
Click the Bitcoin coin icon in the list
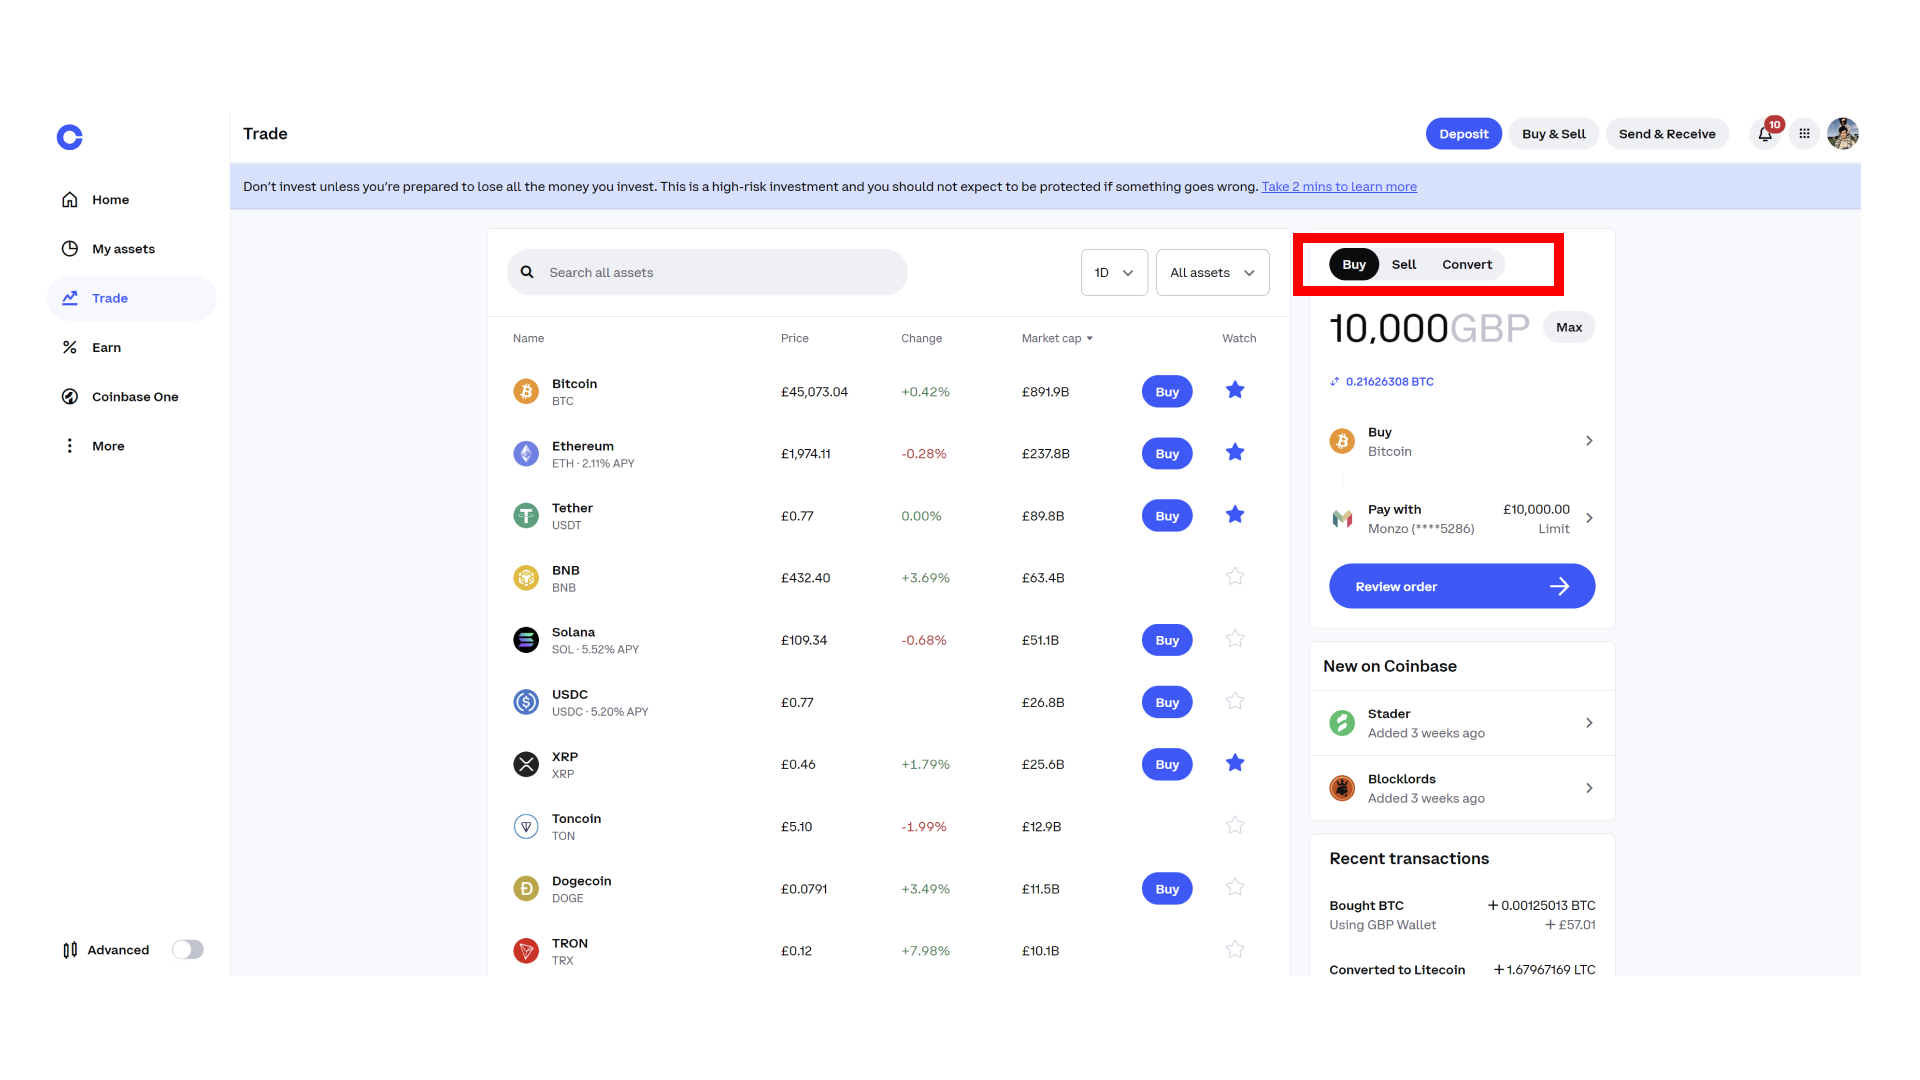point(526,392)
